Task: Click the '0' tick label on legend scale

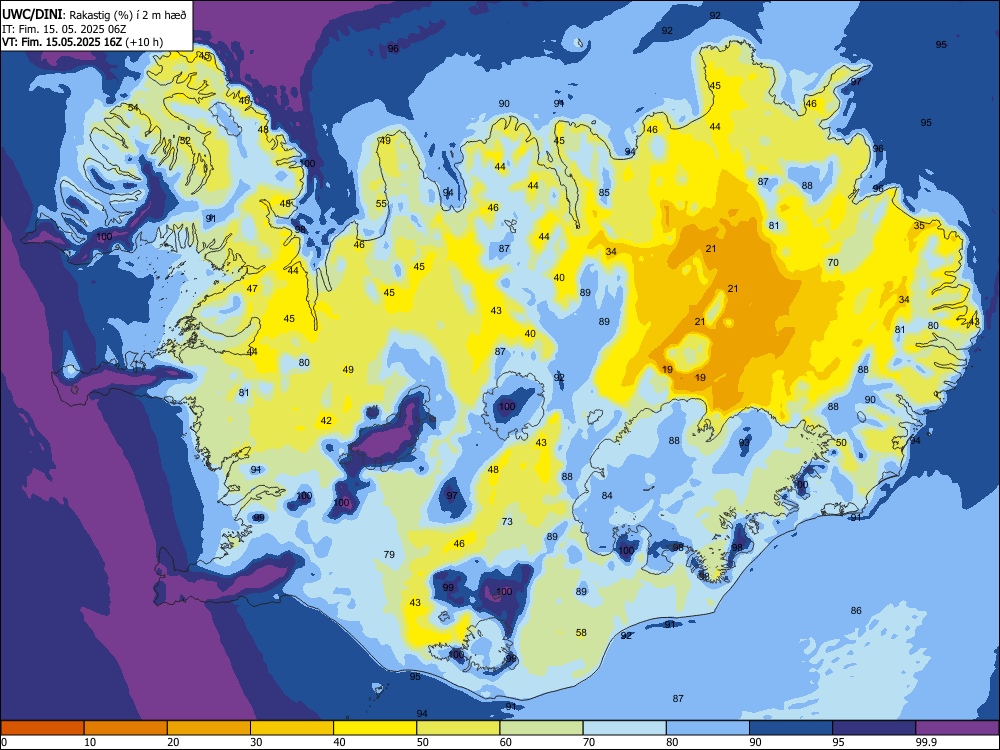Action: pos(4,742)
